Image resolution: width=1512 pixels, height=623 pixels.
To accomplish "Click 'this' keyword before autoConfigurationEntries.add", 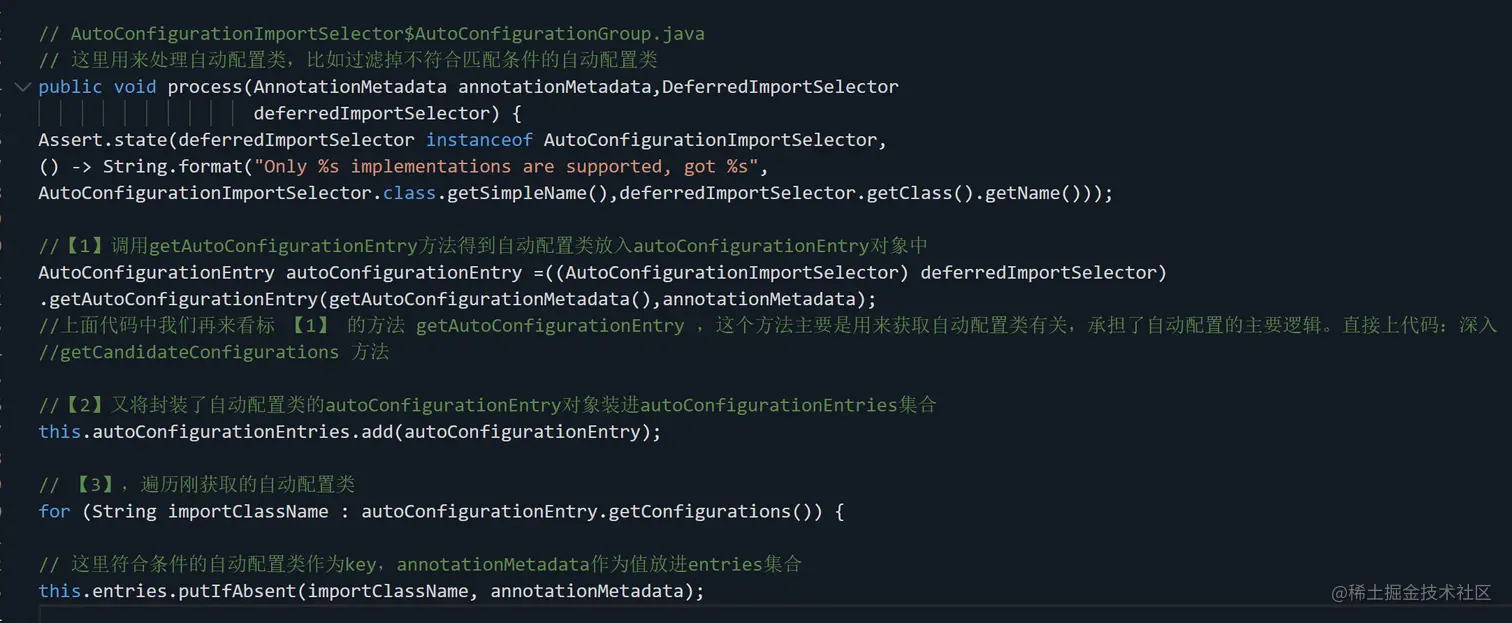I will pyautogui.click(x=59, y=432).
